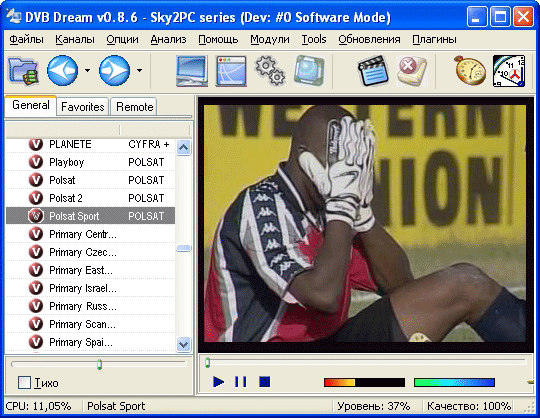Click the CYFRA + provider cell
The image size is (540, 418).
coord(149,144)
